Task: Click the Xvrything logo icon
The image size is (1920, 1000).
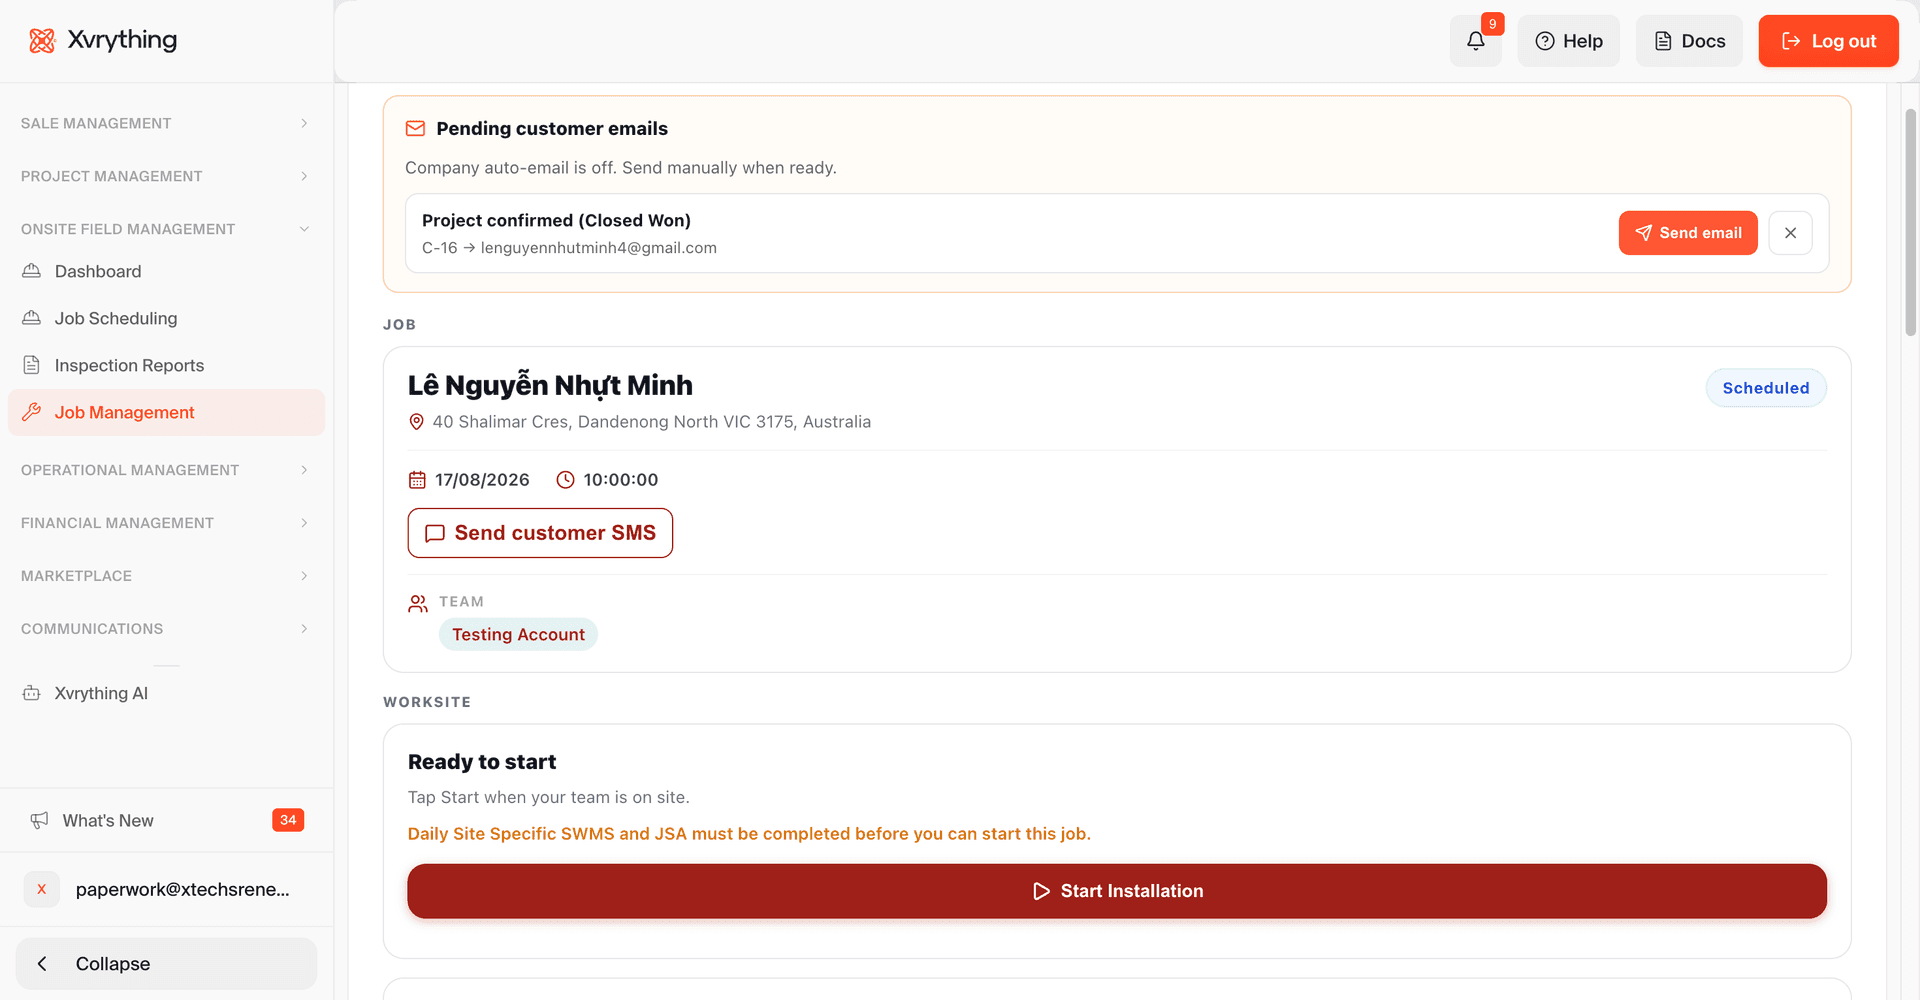Action: (42, 41)
